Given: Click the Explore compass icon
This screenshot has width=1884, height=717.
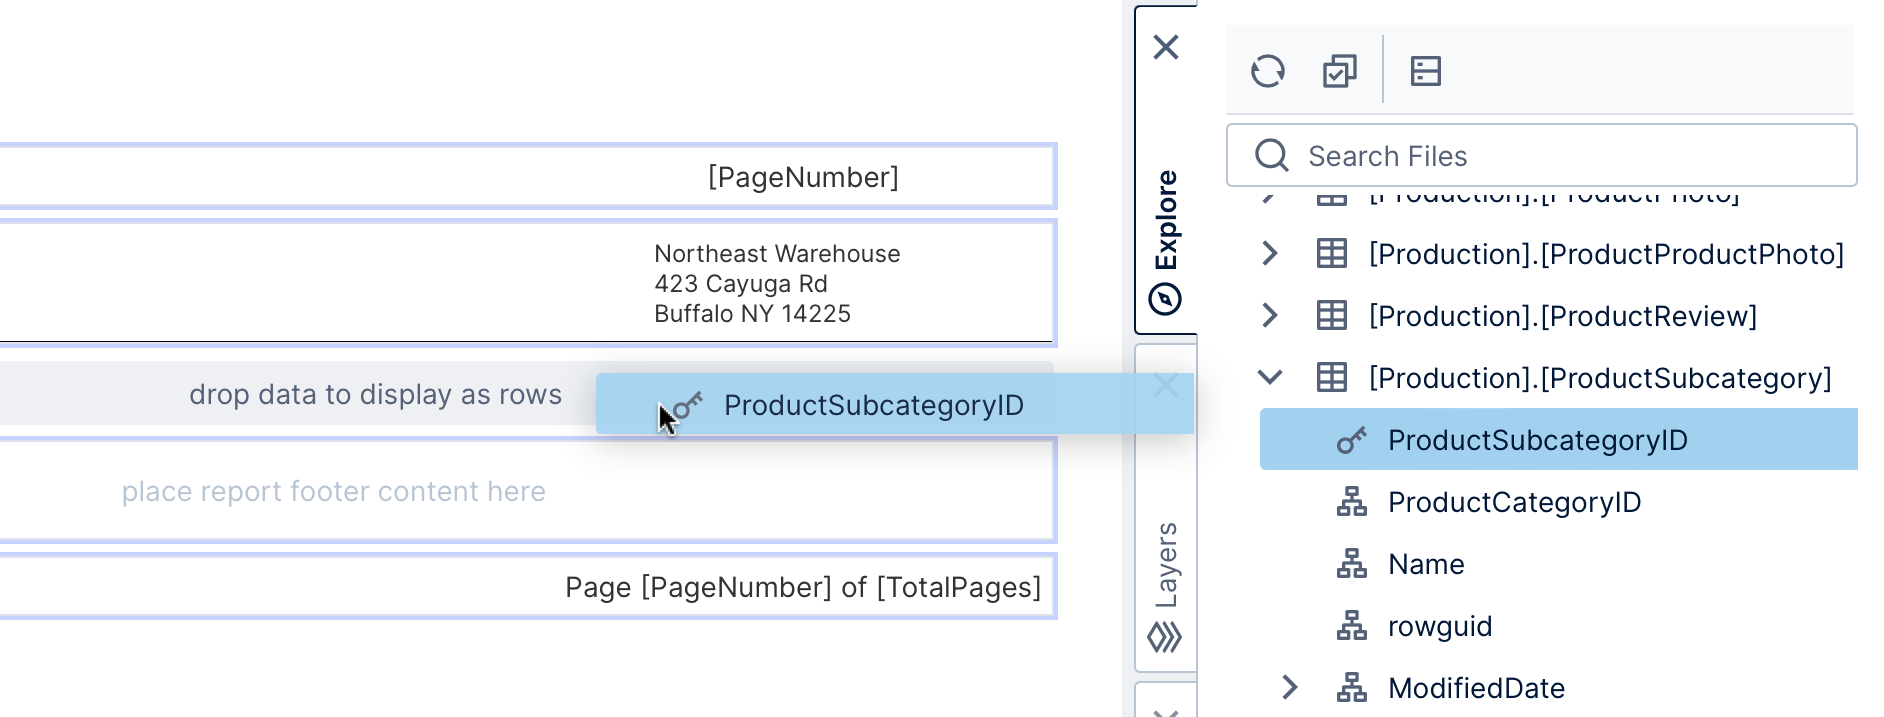Looking at the screenshot, I should coord(1165,299).
